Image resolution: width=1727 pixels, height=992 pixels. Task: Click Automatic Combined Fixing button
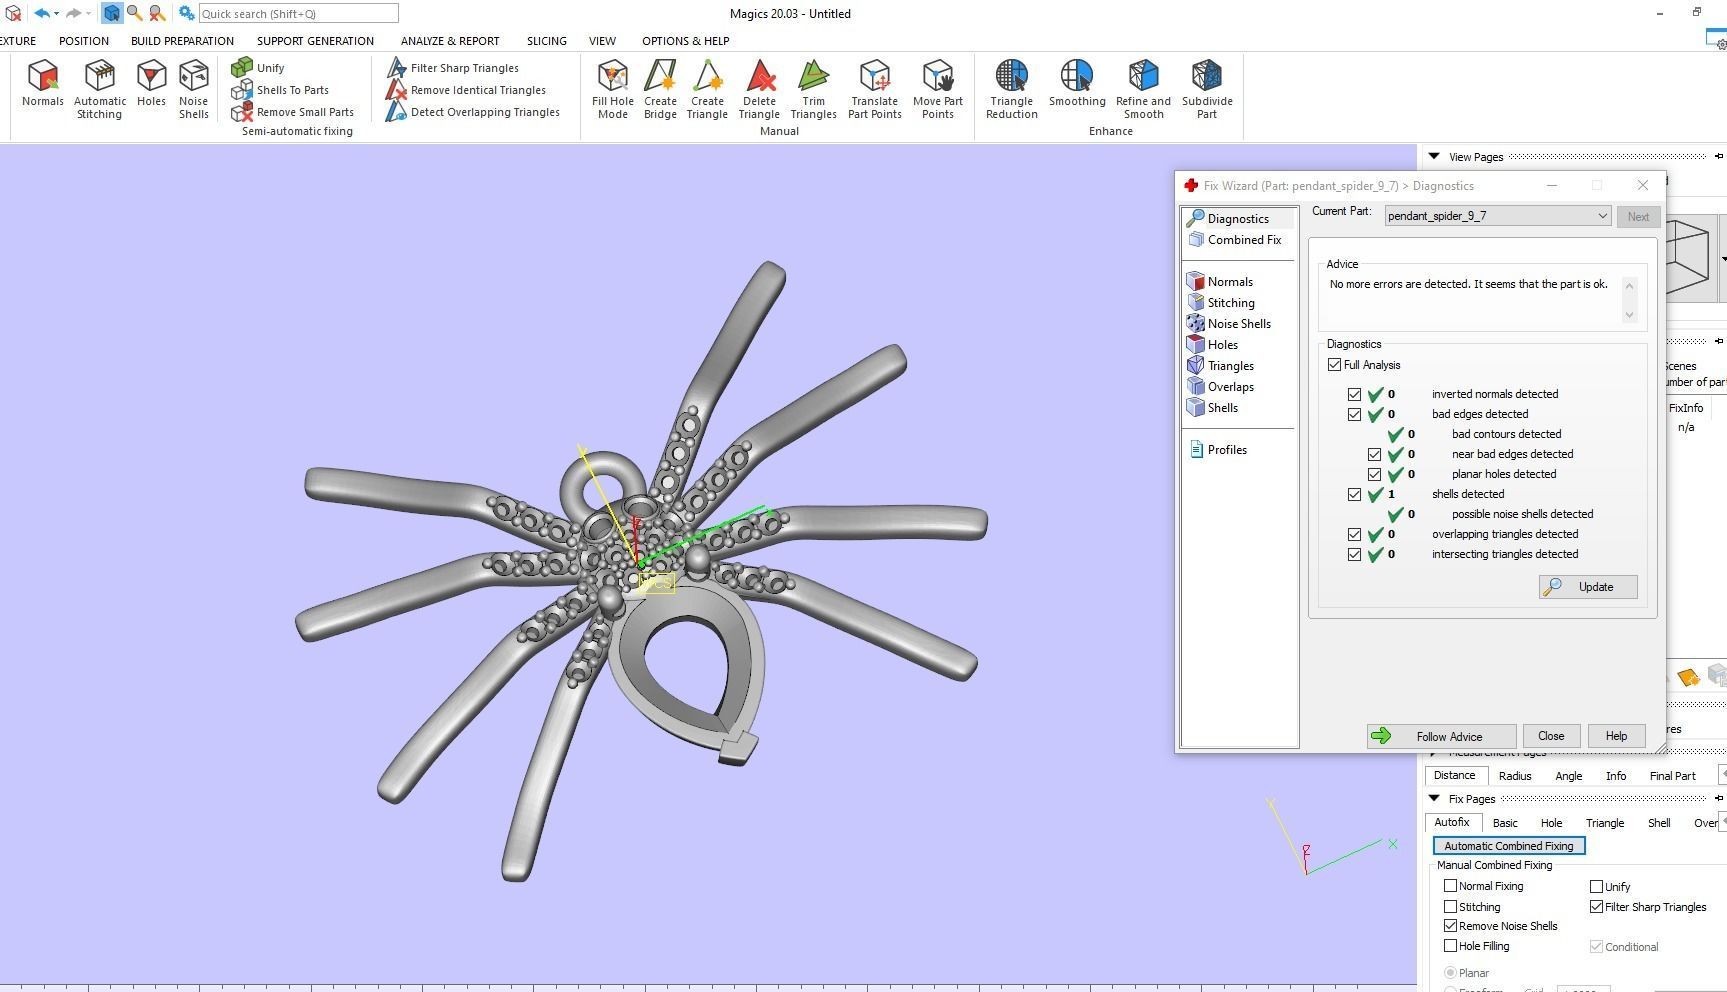pyautogui.click(x=1509, y=846)
